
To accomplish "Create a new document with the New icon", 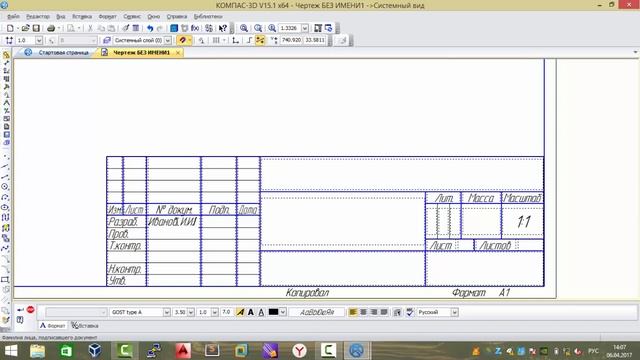I will point(10,28).
